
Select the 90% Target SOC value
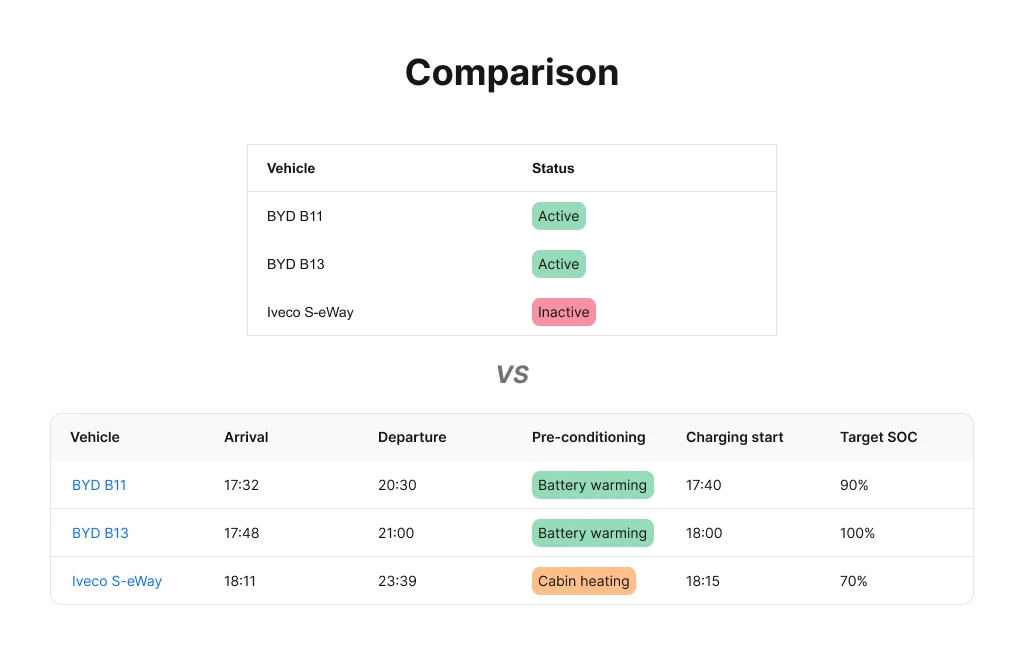pyautogui.click(x=853, y=485)
